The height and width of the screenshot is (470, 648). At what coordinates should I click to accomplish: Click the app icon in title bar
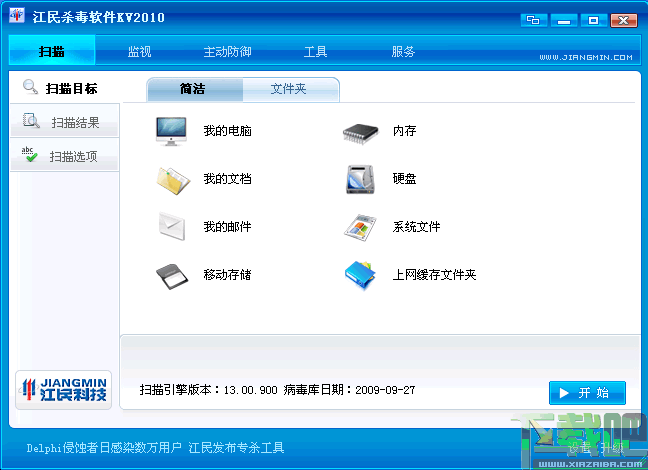click(x=17, y=15)
